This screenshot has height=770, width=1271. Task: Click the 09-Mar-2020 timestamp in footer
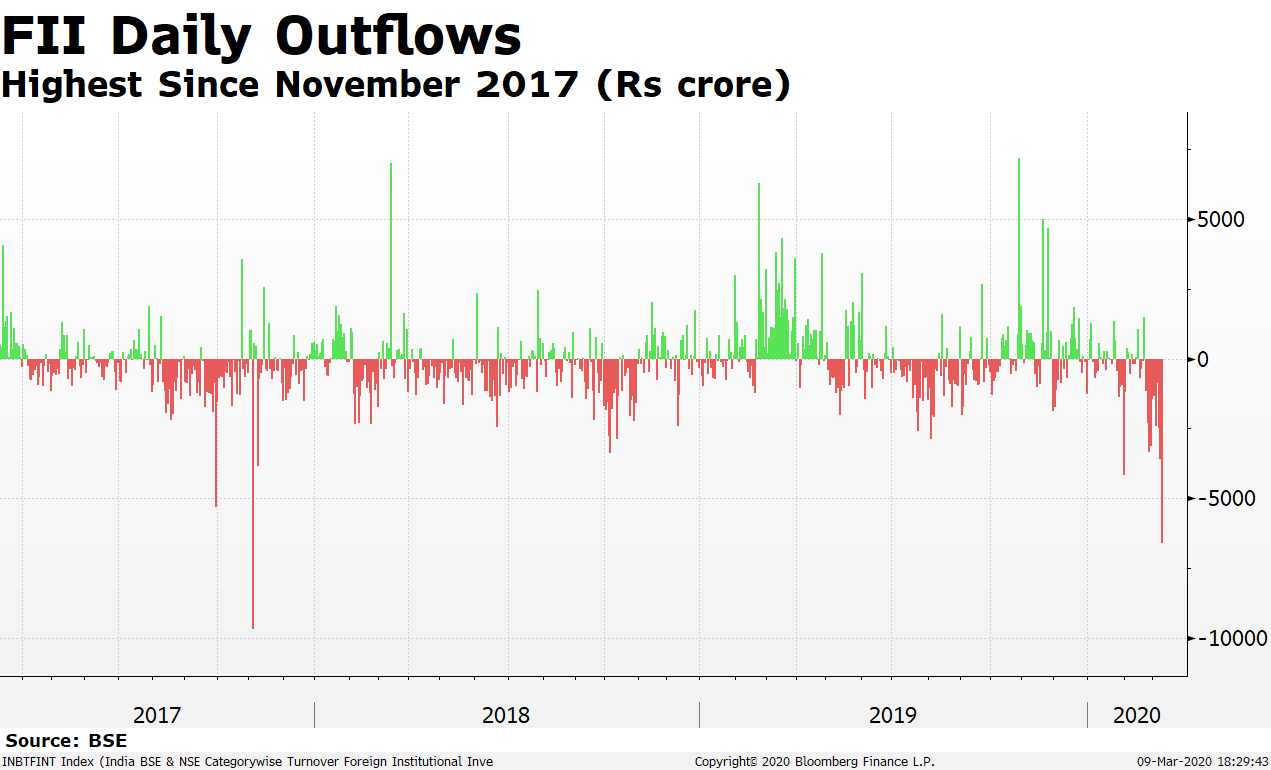(x=1202, y=762)
